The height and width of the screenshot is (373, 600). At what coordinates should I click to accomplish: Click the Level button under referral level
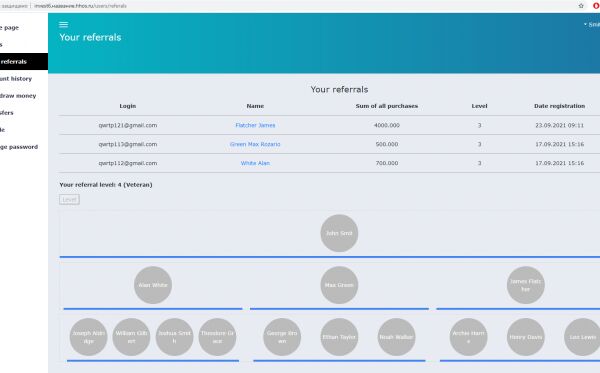click(69, 199)
